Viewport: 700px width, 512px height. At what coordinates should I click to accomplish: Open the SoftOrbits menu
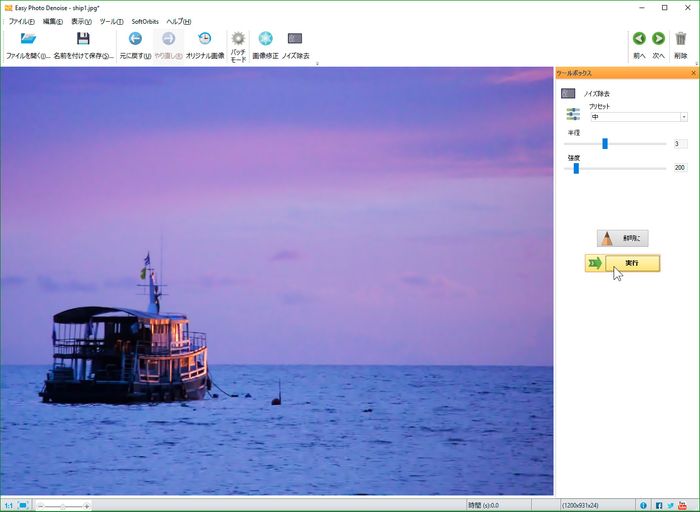point(145,21)
